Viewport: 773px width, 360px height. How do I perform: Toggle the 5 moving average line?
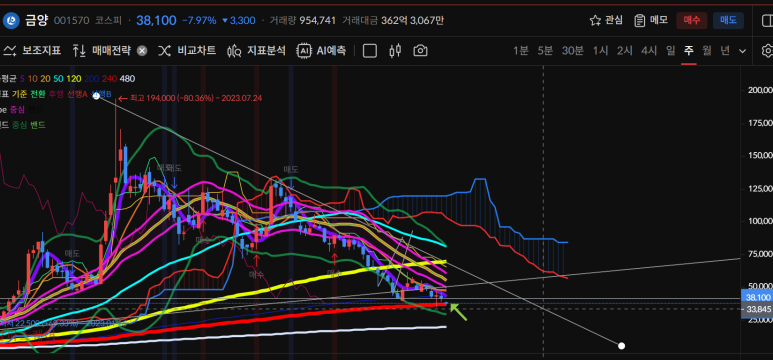point(22,78)
